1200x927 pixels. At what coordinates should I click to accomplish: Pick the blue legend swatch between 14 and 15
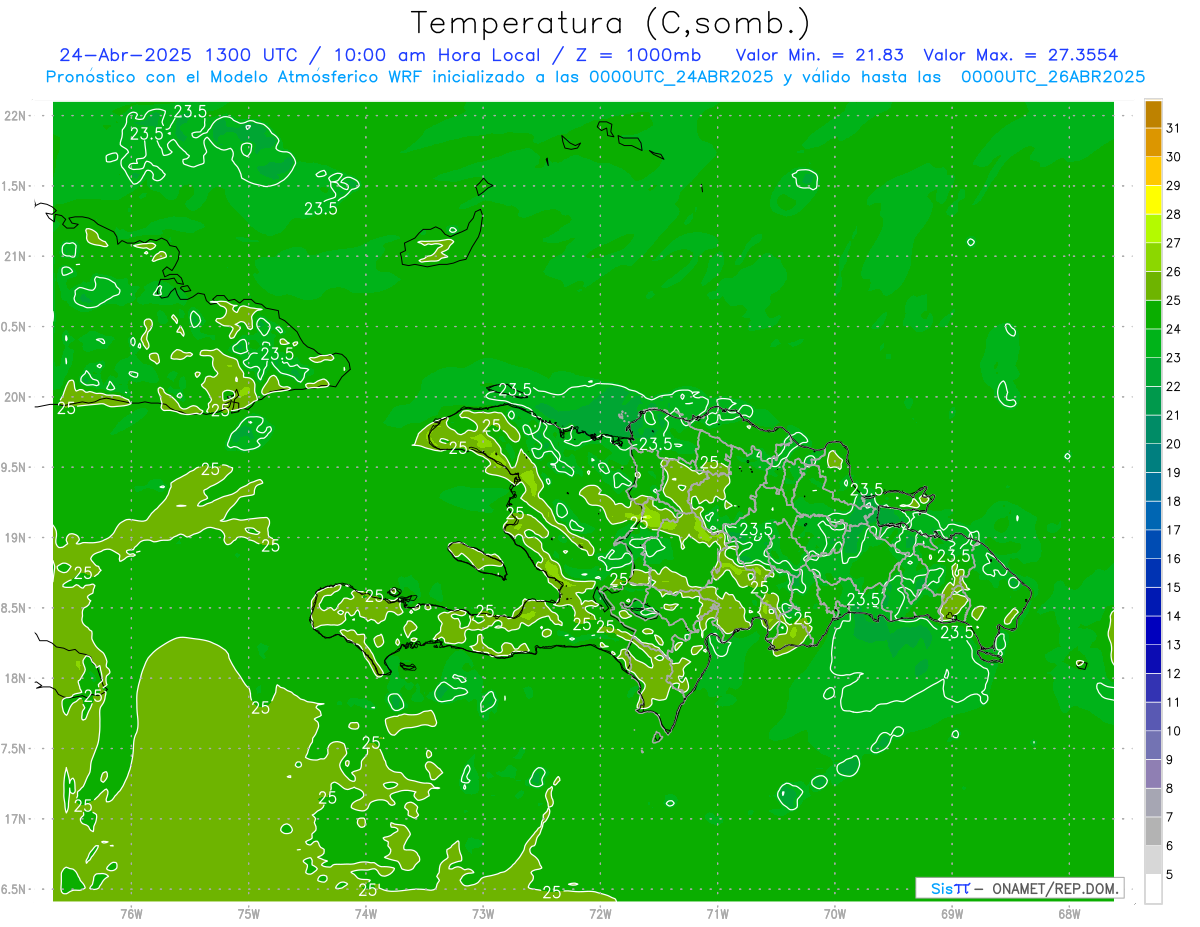pos(1153,602)
